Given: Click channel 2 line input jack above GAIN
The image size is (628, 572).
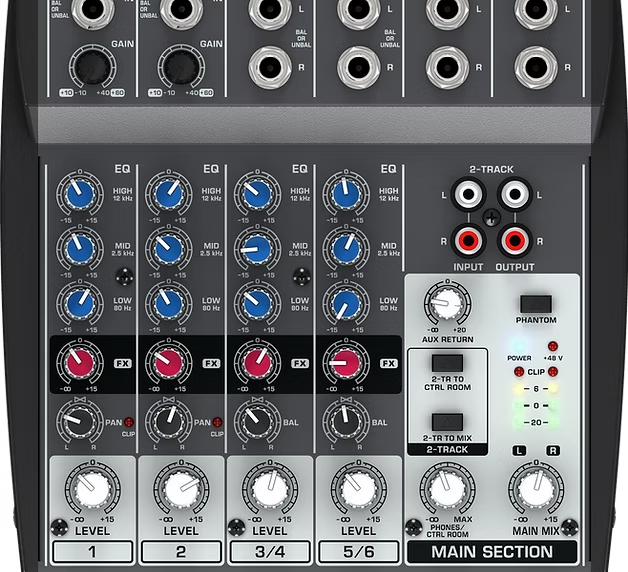Looking at the screenshot, I should [181, 9].
